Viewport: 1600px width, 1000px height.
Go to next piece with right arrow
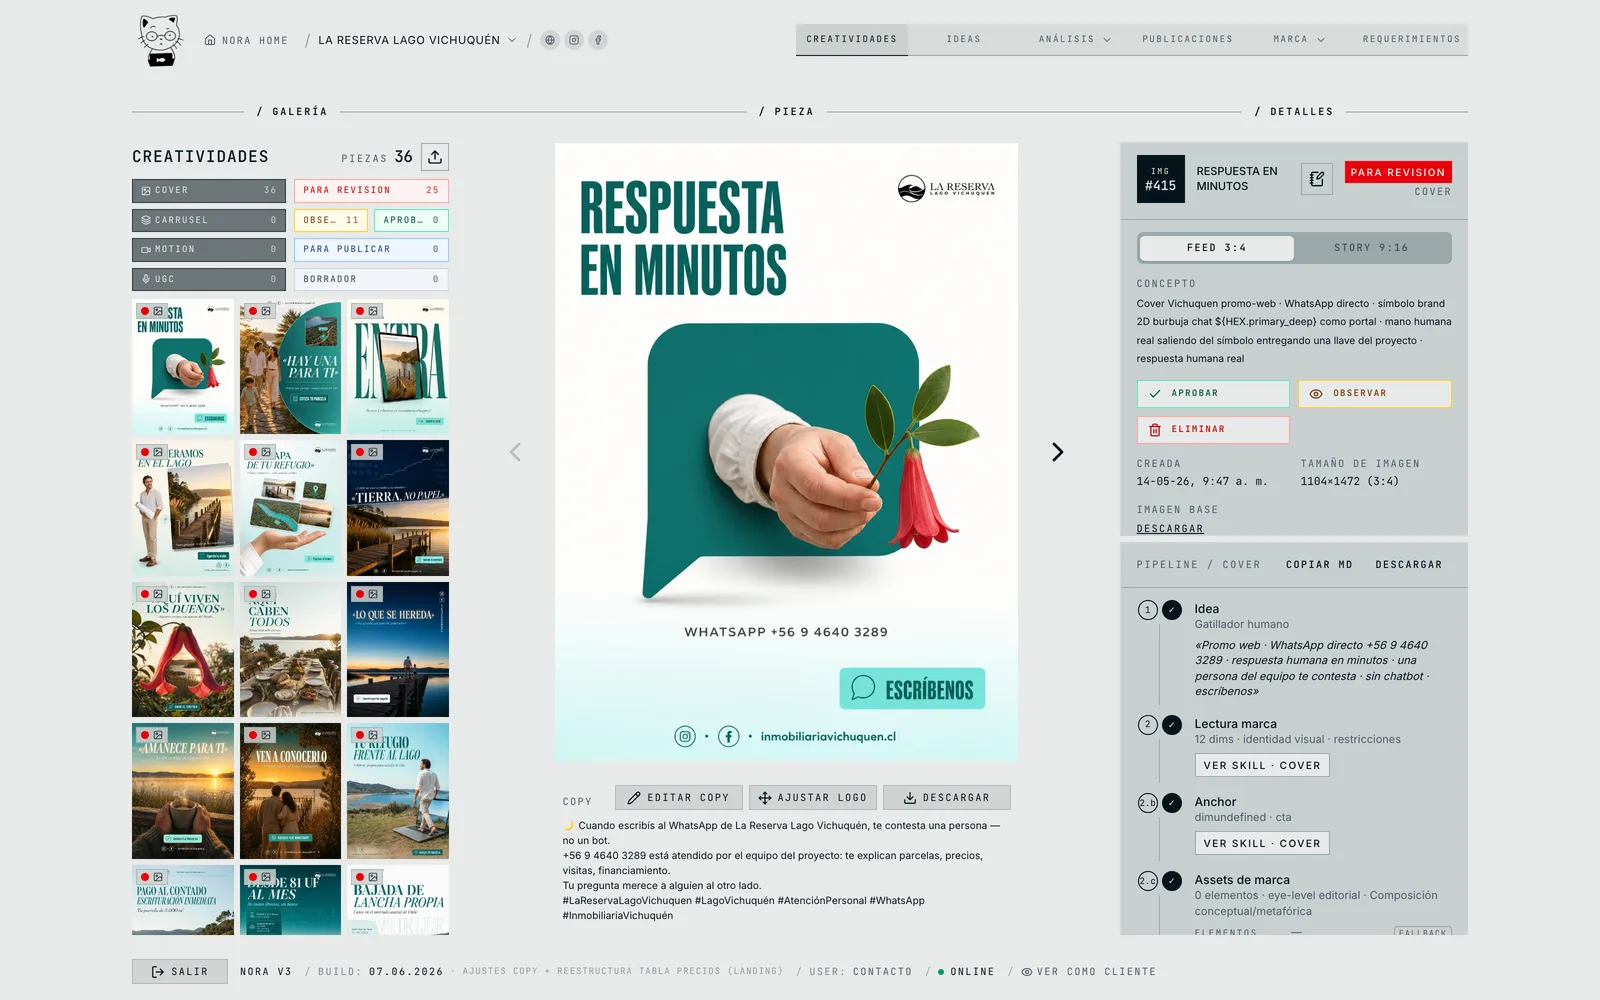(1057, 452)
